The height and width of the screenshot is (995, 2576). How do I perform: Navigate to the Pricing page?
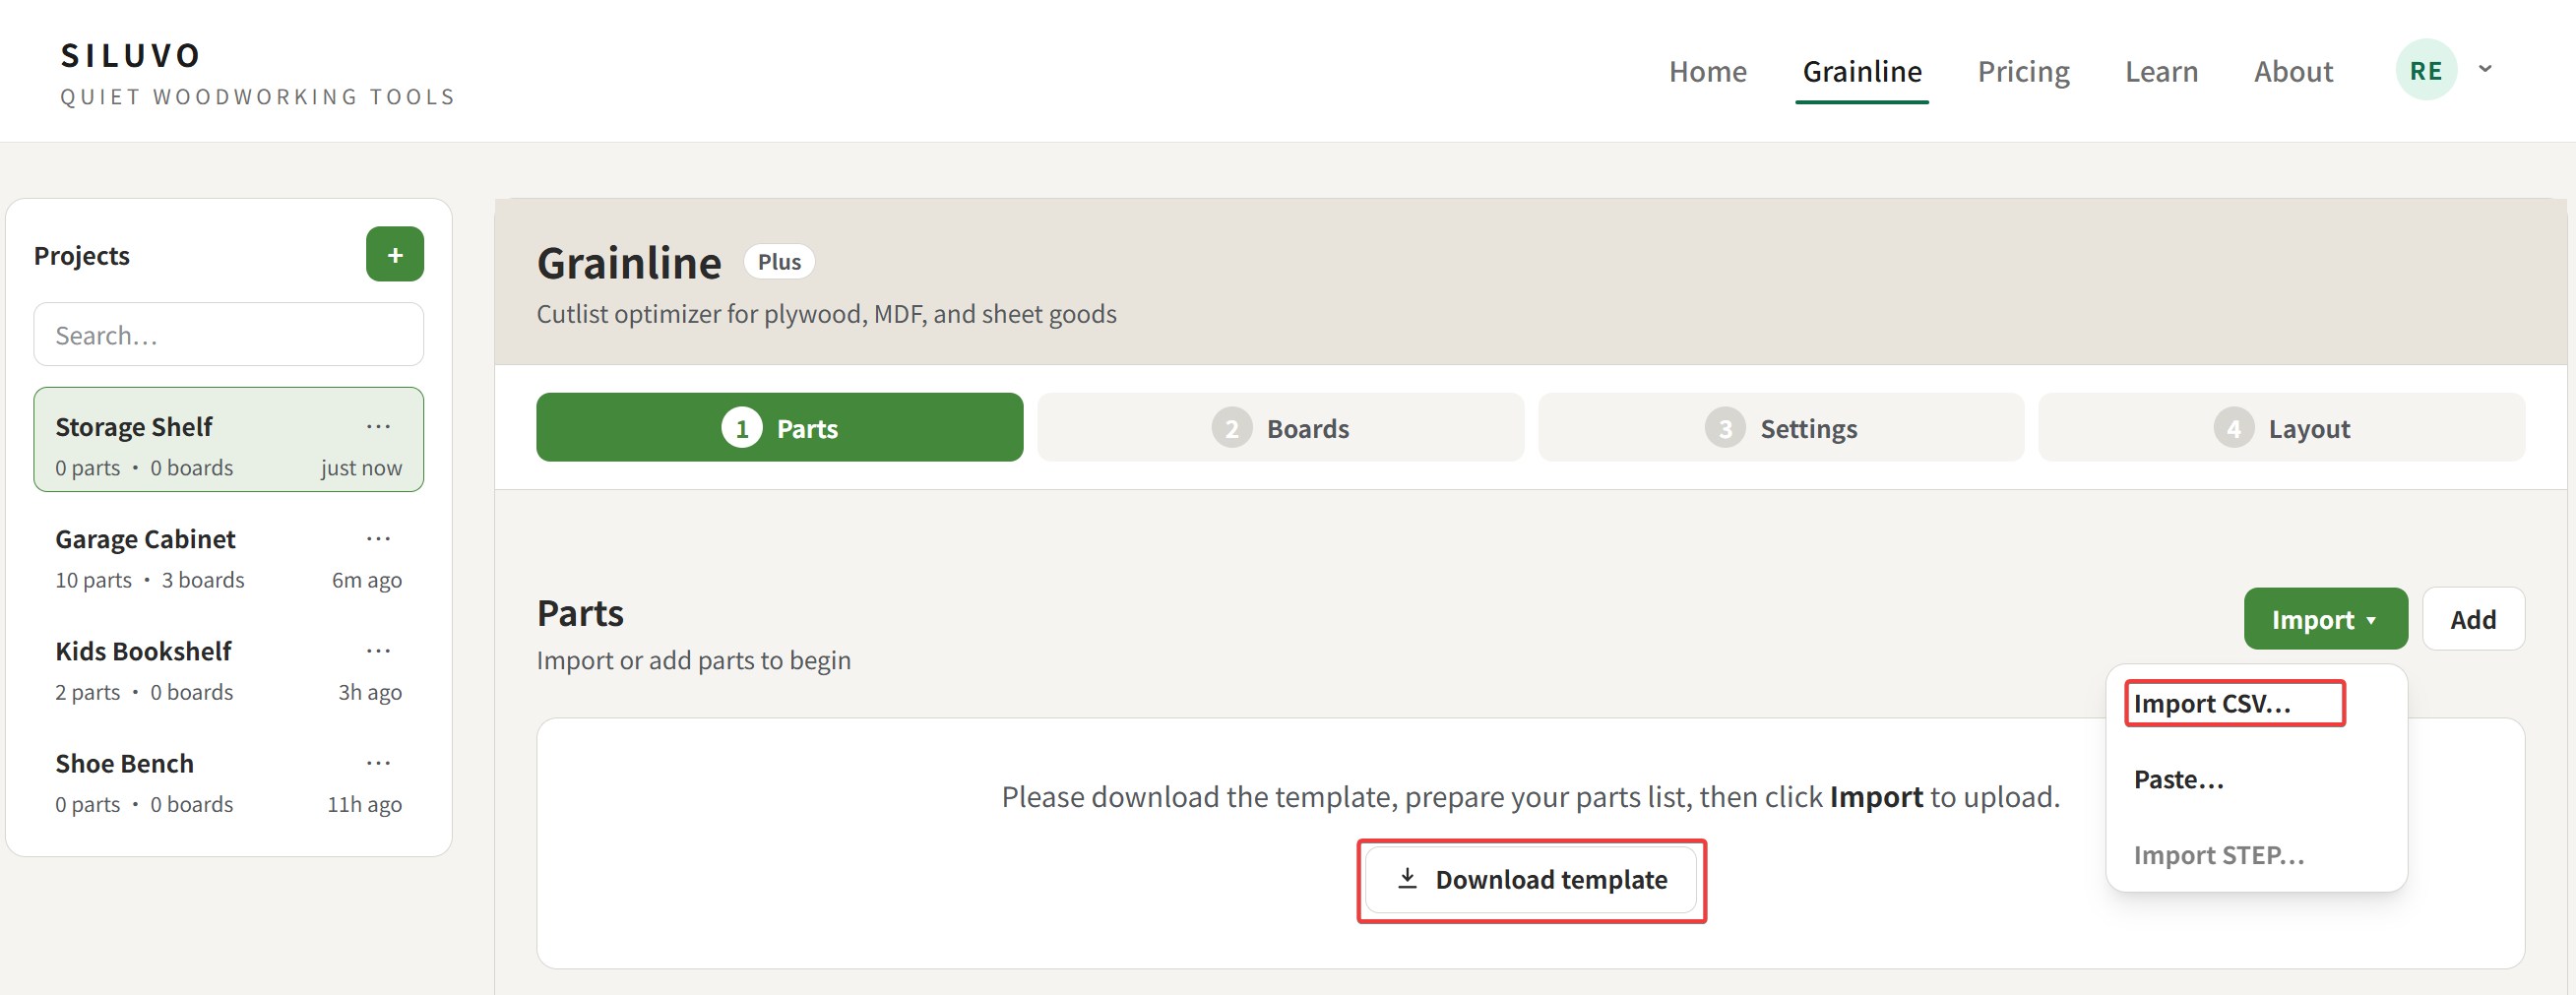pos(2023,70)
